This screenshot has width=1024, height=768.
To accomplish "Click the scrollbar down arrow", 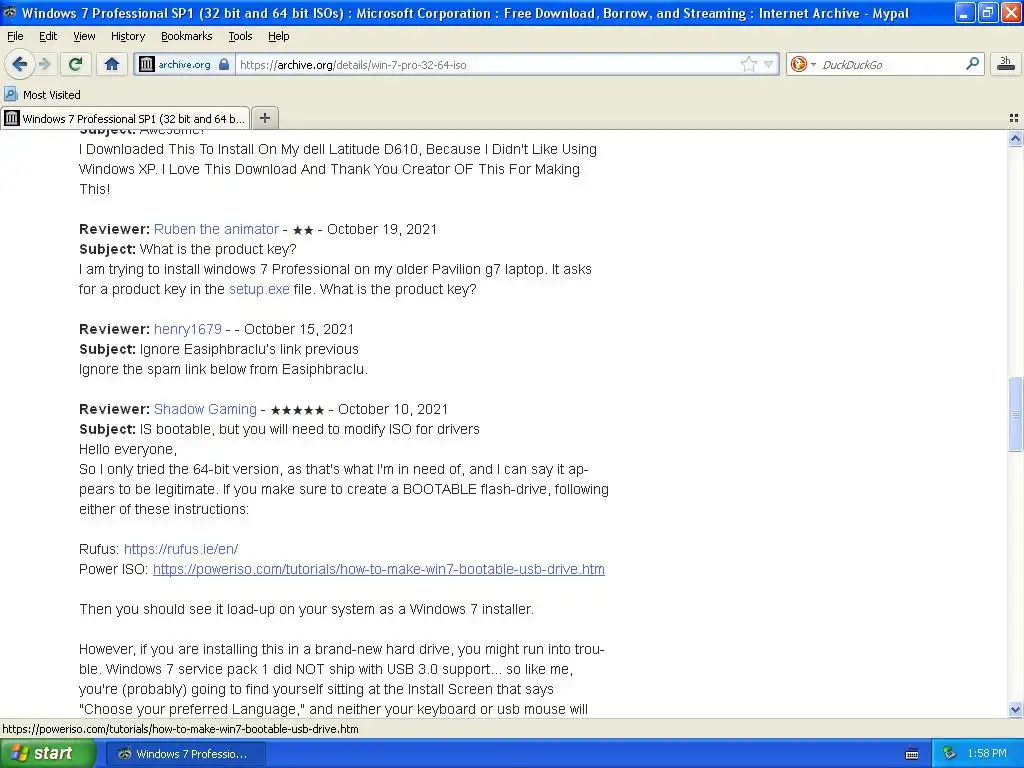I will coord(1015,709).
